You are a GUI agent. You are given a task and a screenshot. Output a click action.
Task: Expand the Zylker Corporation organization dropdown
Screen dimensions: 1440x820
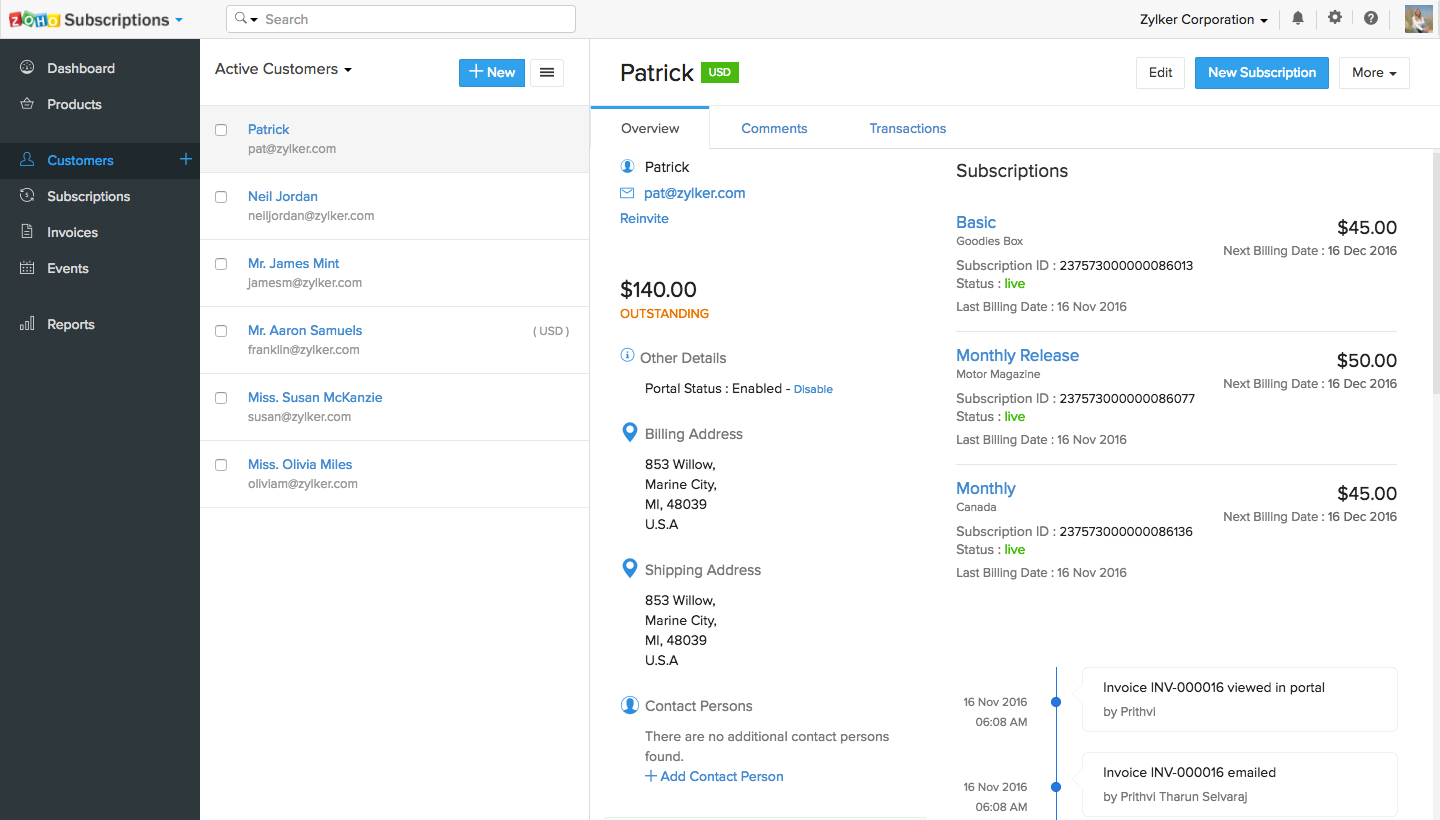click(x=1204, y=20)
